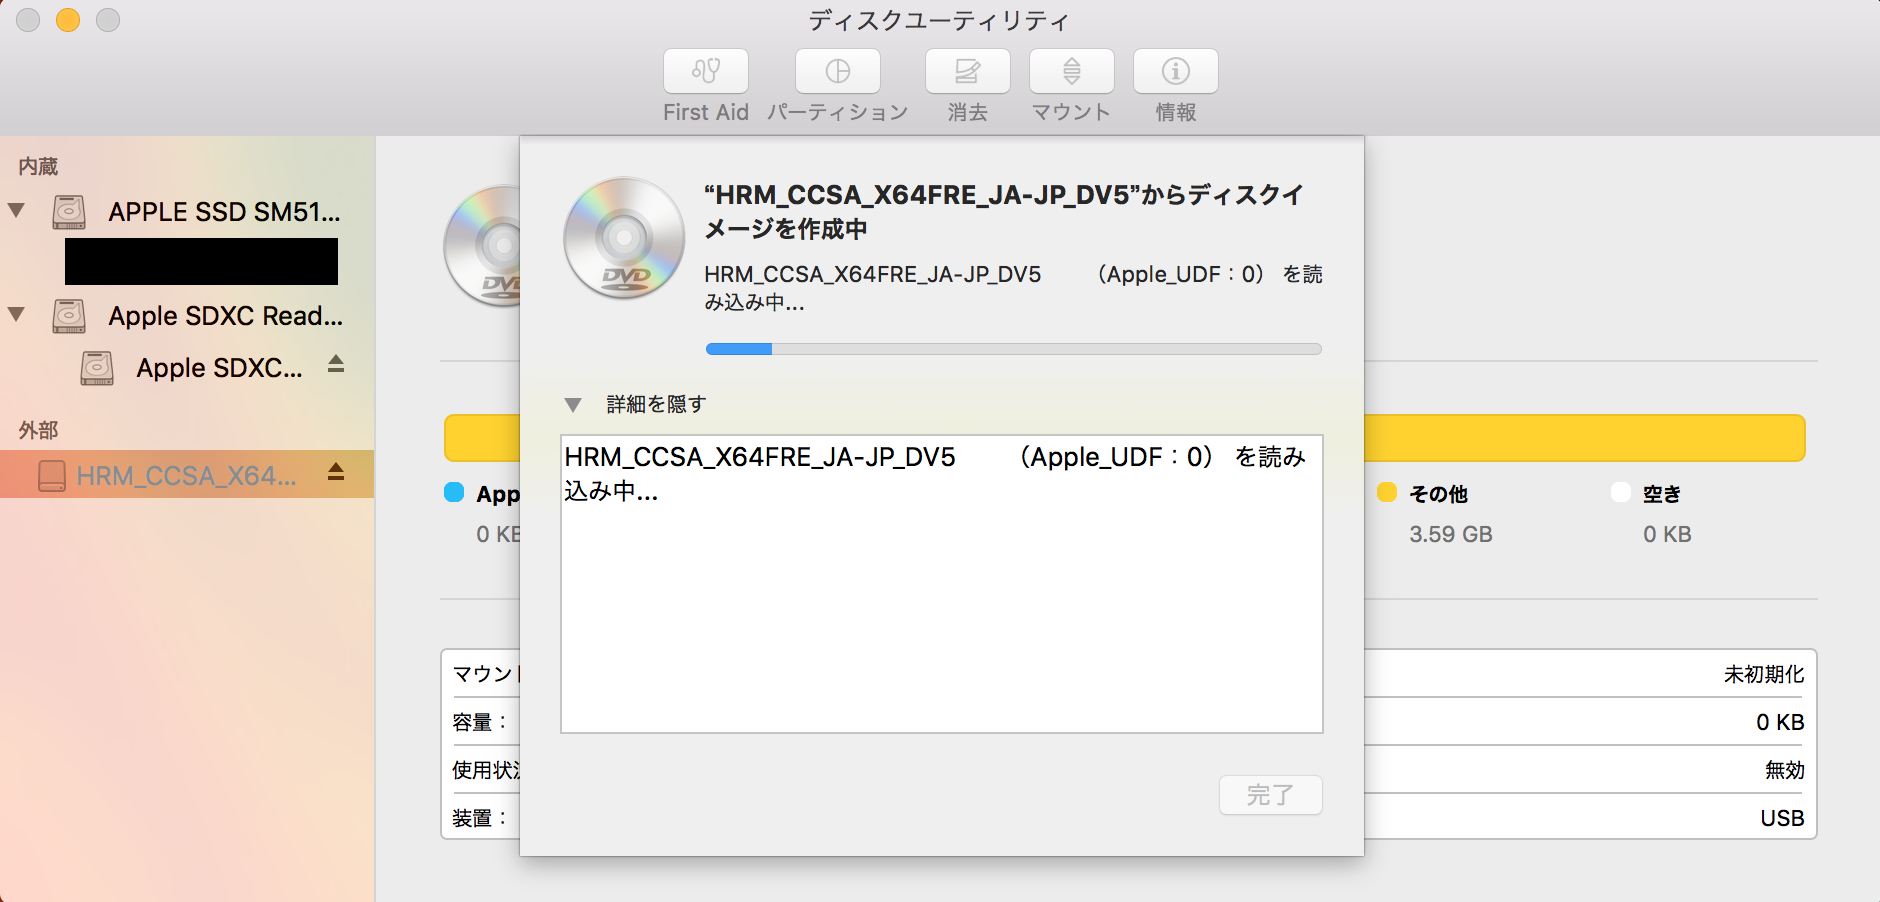Click the APPLE SSD drive icon
Viewport: 1880px width, 902px height.
tap(69, 212)
